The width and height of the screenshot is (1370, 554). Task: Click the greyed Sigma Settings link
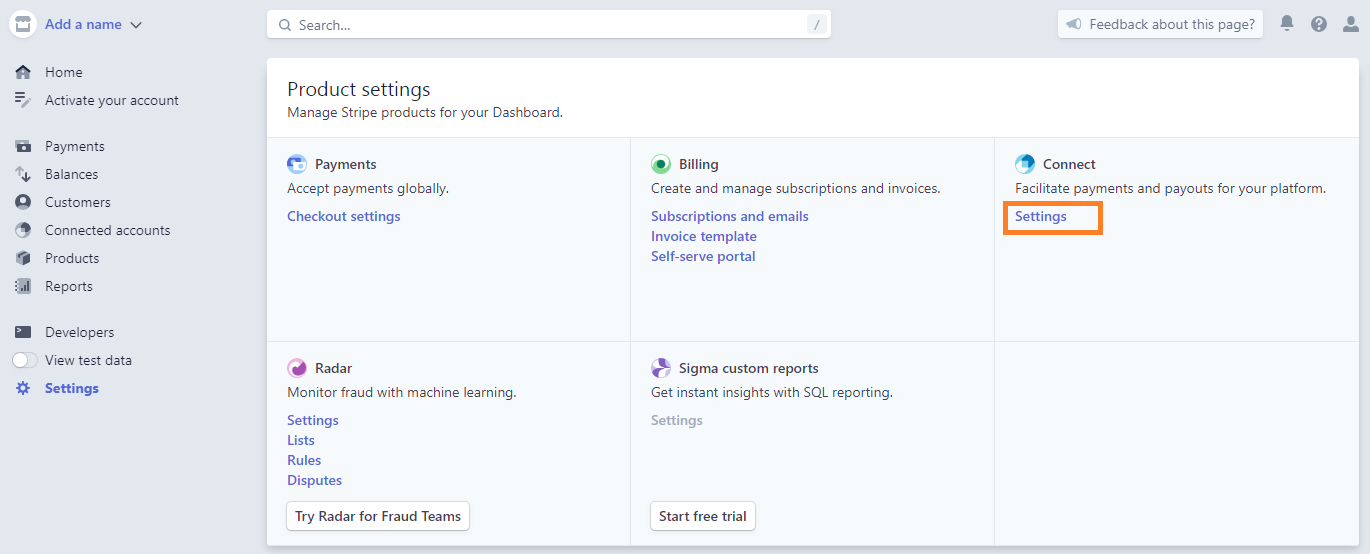677,420
